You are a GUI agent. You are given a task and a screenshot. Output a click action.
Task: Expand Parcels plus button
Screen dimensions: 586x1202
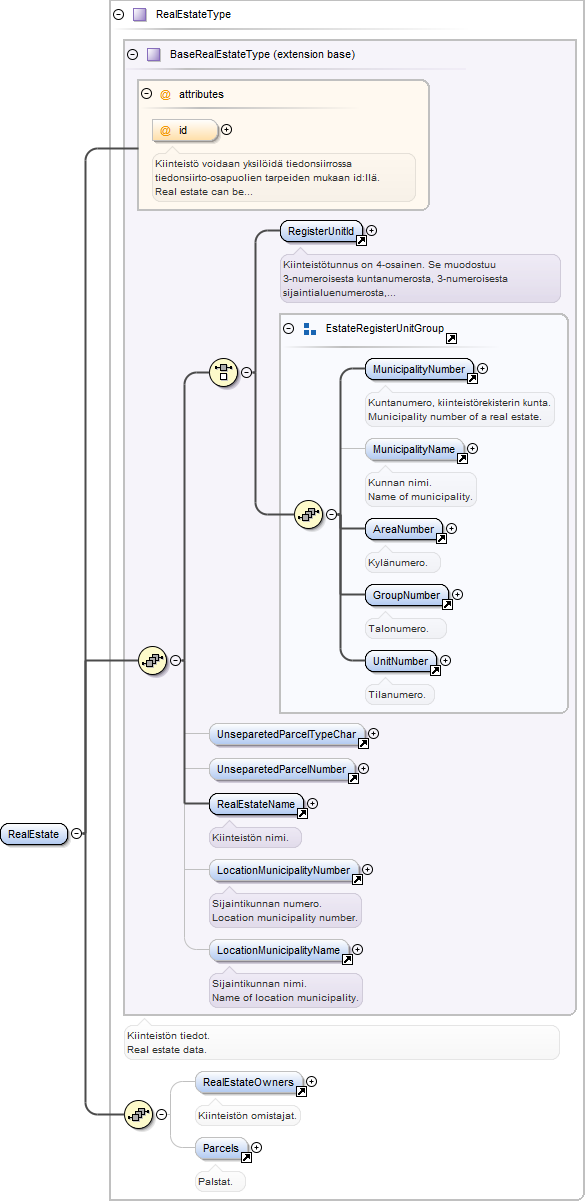257,1148
